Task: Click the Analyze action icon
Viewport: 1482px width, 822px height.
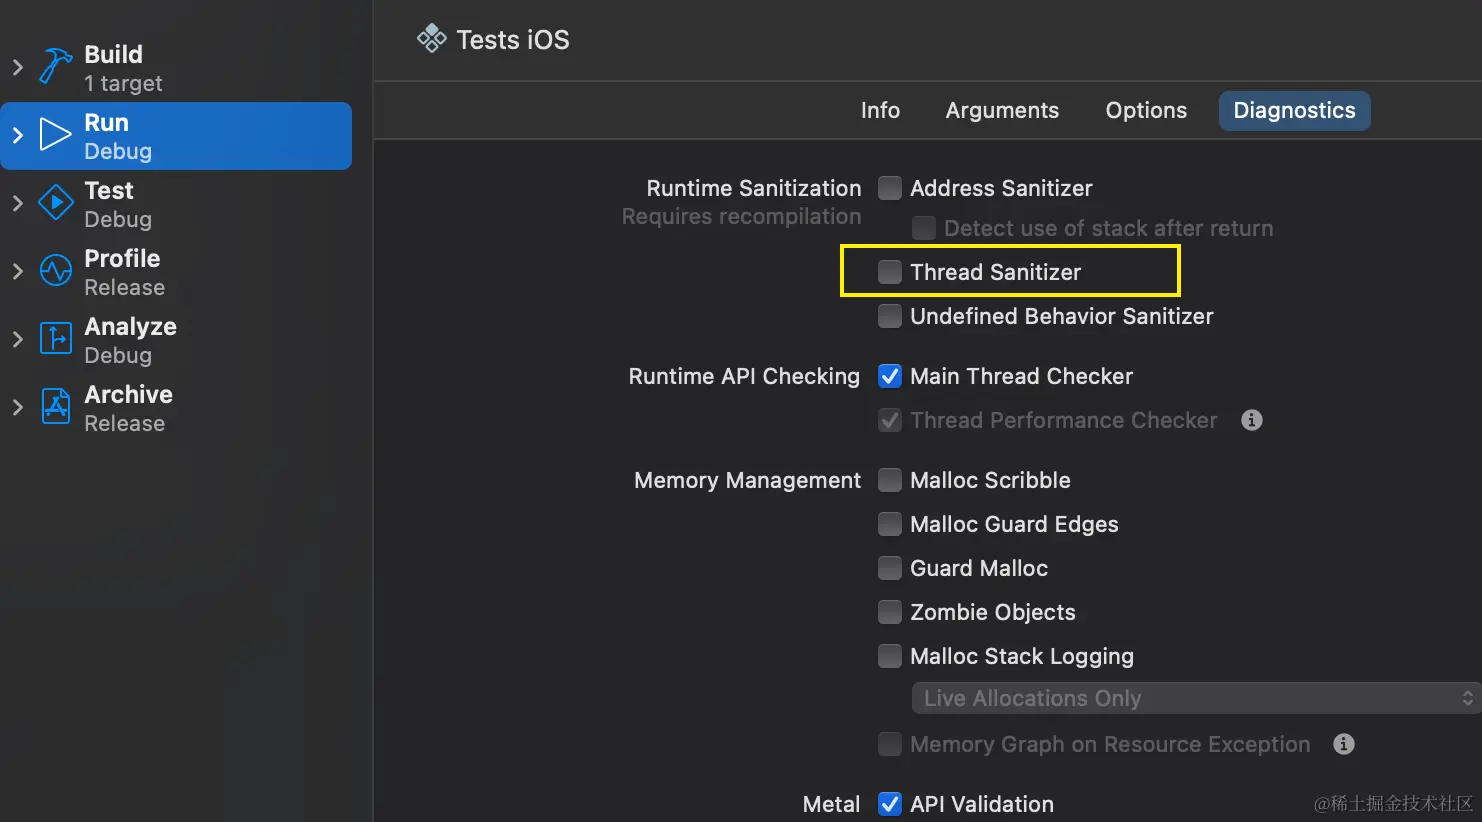Action: 56,339
